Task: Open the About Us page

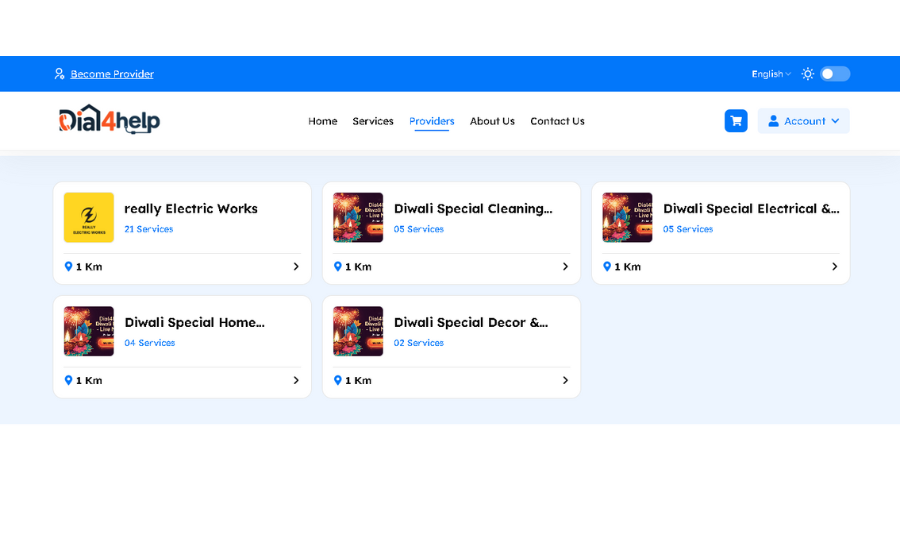Action: pos(492,121)
